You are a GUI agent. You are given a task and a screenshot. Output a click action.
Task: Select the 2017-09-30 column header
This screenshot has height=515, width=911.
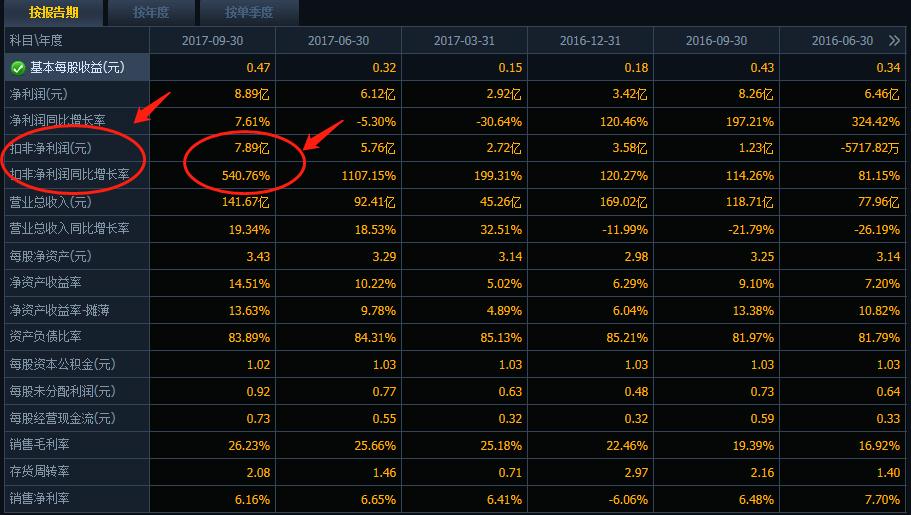[213, 41]
